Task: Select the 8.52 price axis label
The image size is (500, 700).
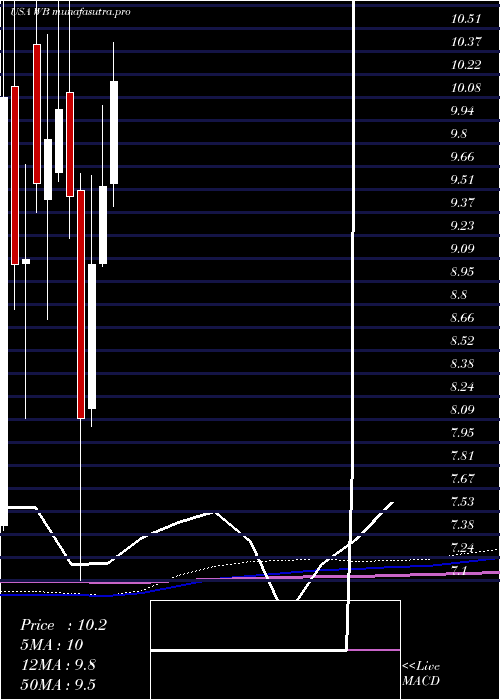Action: [463, 341]
